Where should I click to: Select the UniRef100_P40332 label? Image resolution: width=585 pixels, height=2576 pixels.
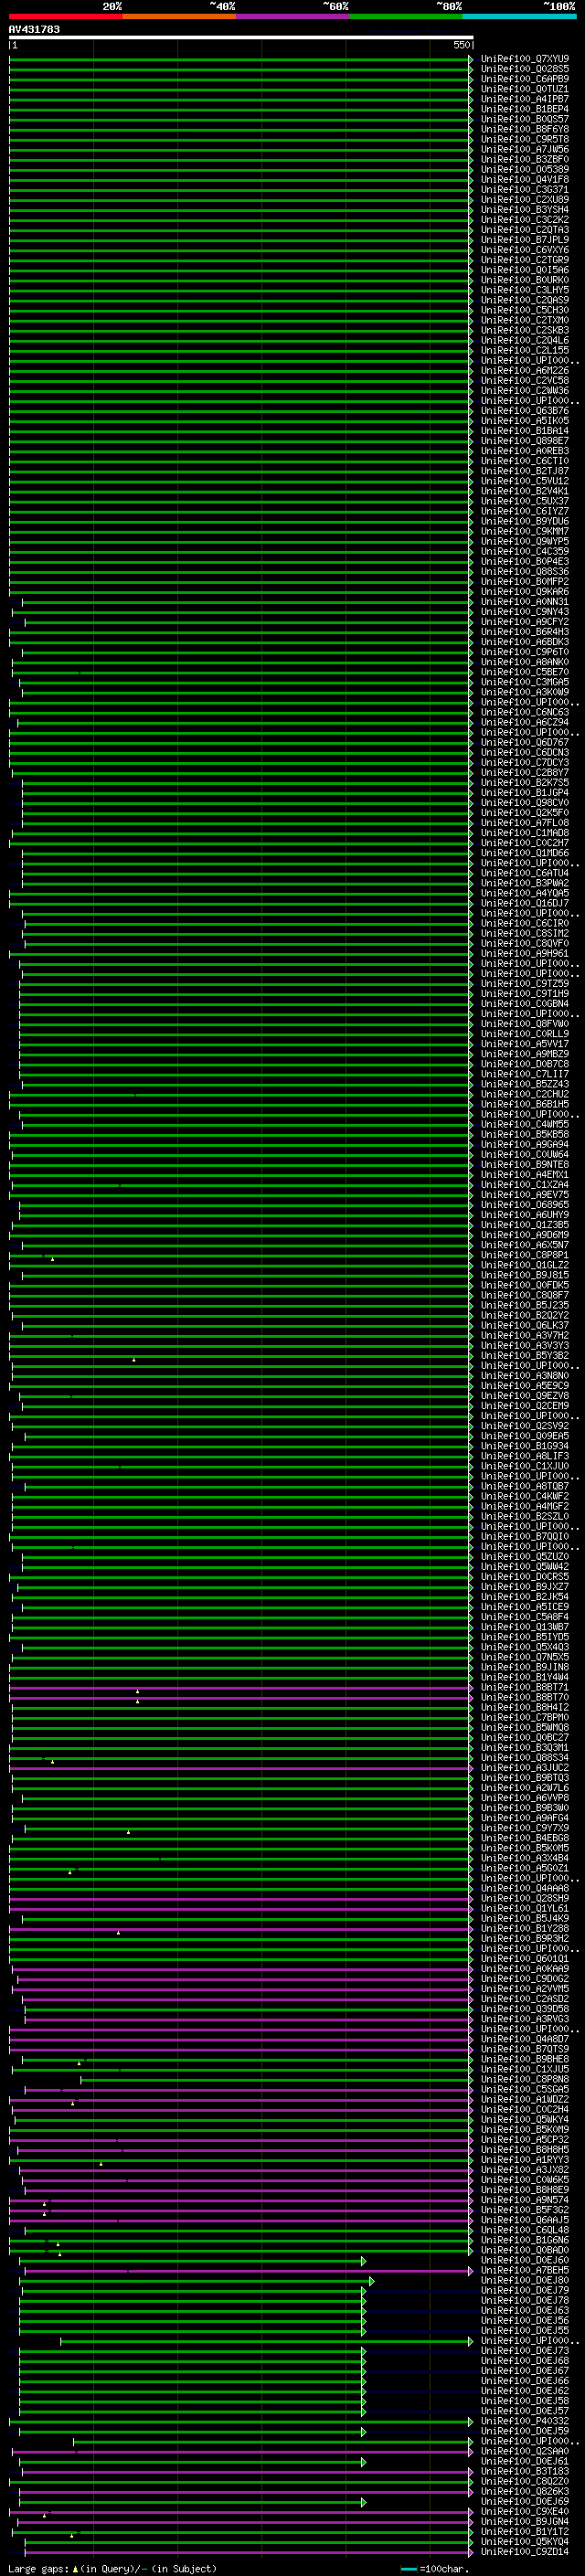[x=525, y=2422]
